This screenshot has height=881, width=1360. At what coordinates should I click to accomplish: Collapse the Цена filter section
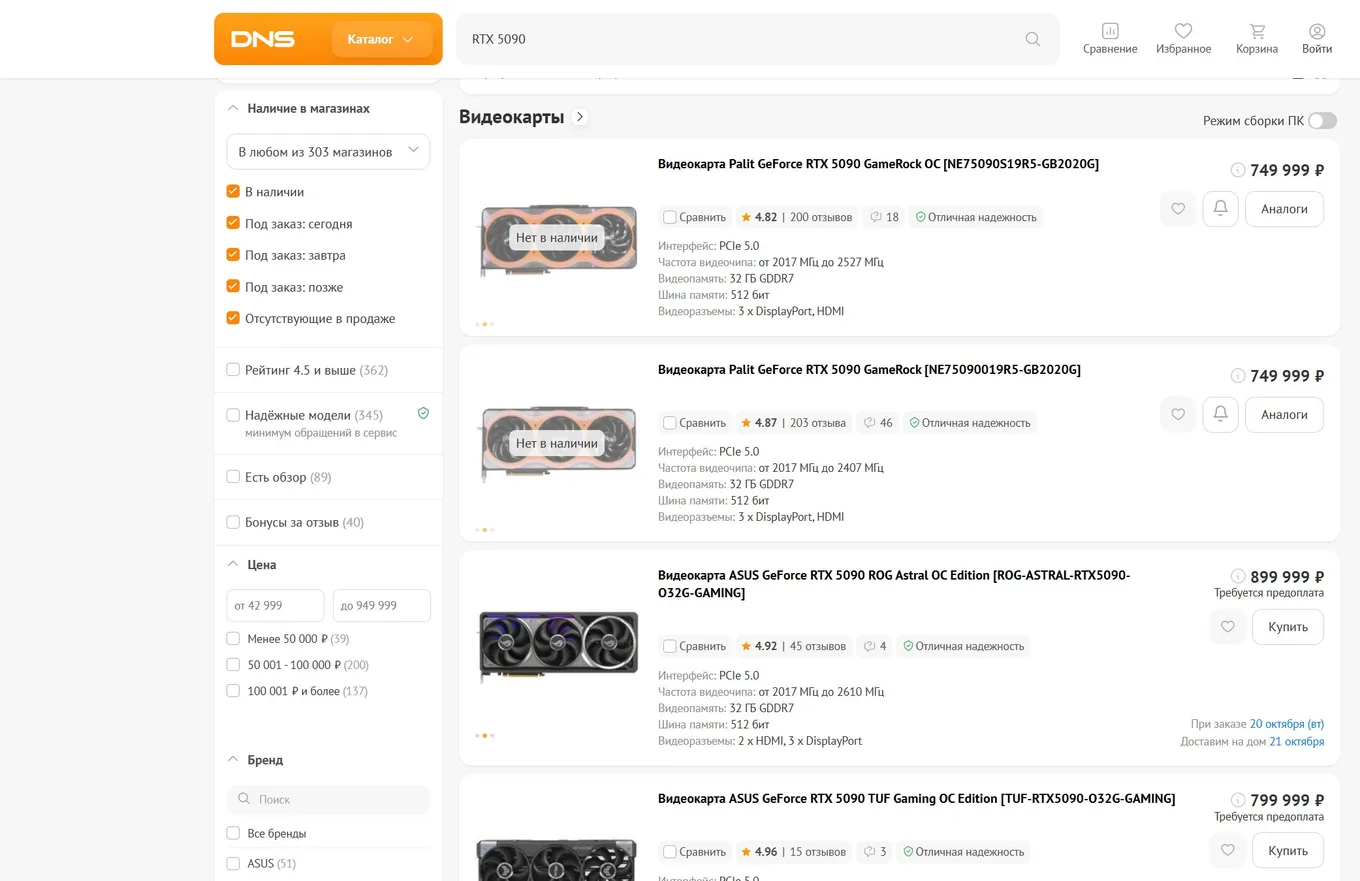coord(233,565)
